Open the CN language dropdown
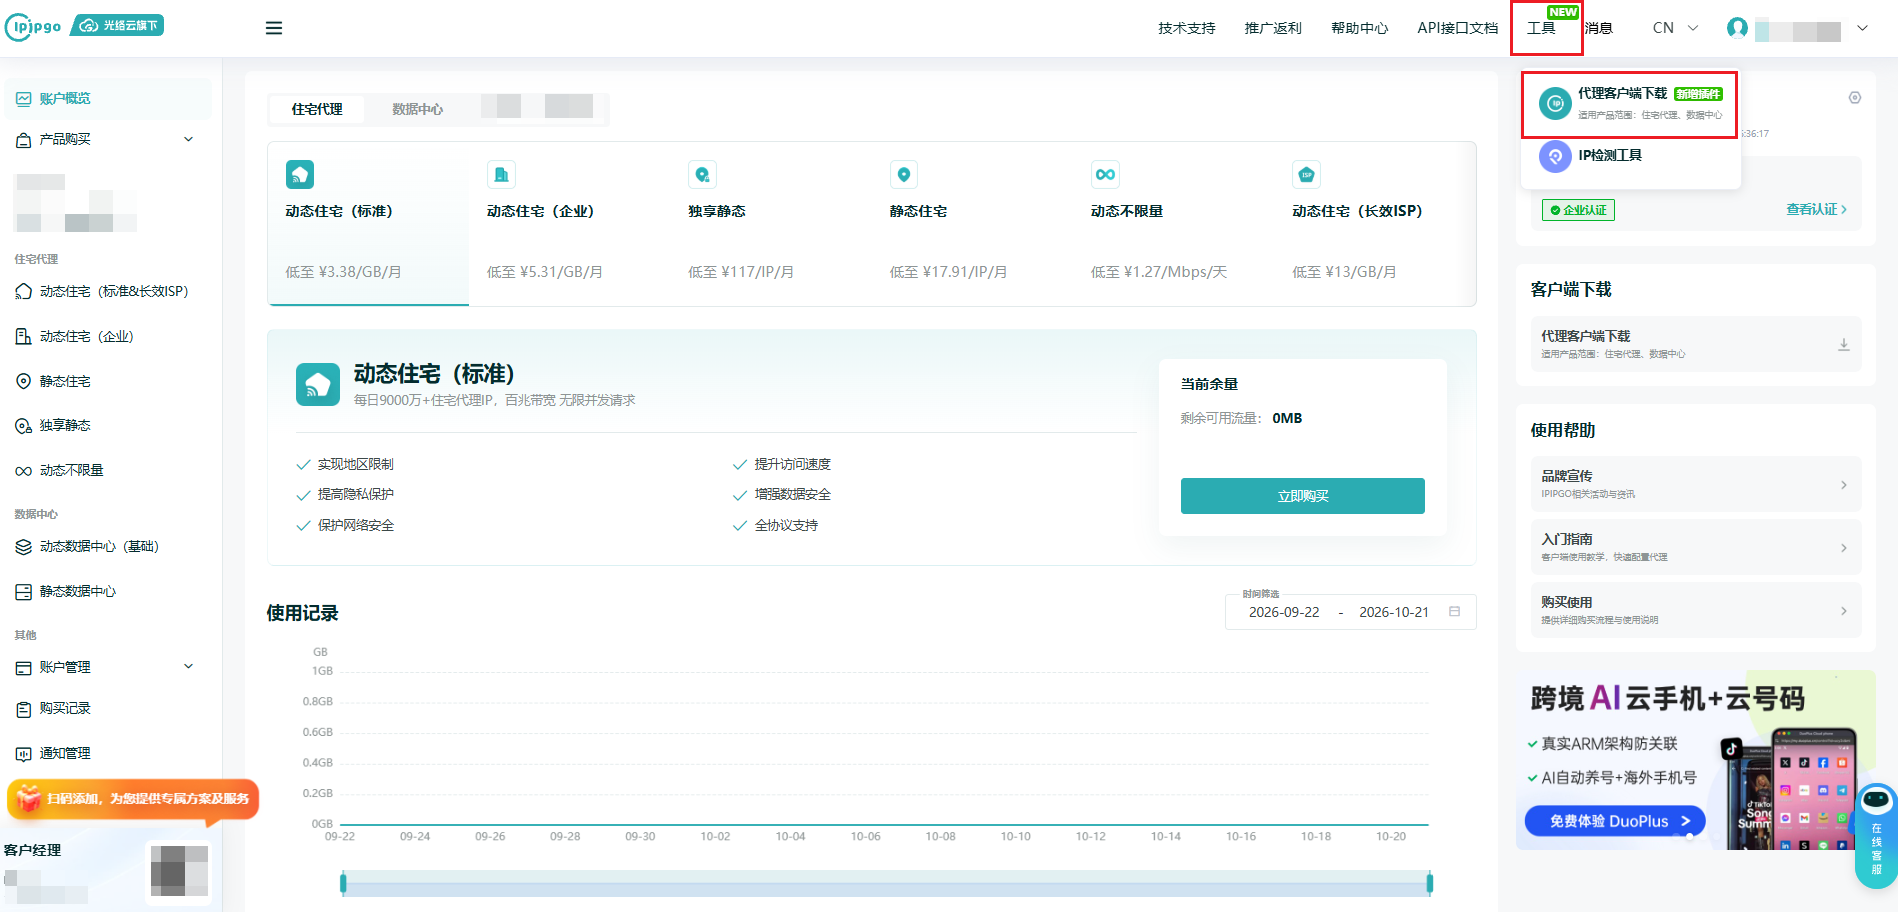Screen dimensions: 1898x912 [x=1675, y=28]
